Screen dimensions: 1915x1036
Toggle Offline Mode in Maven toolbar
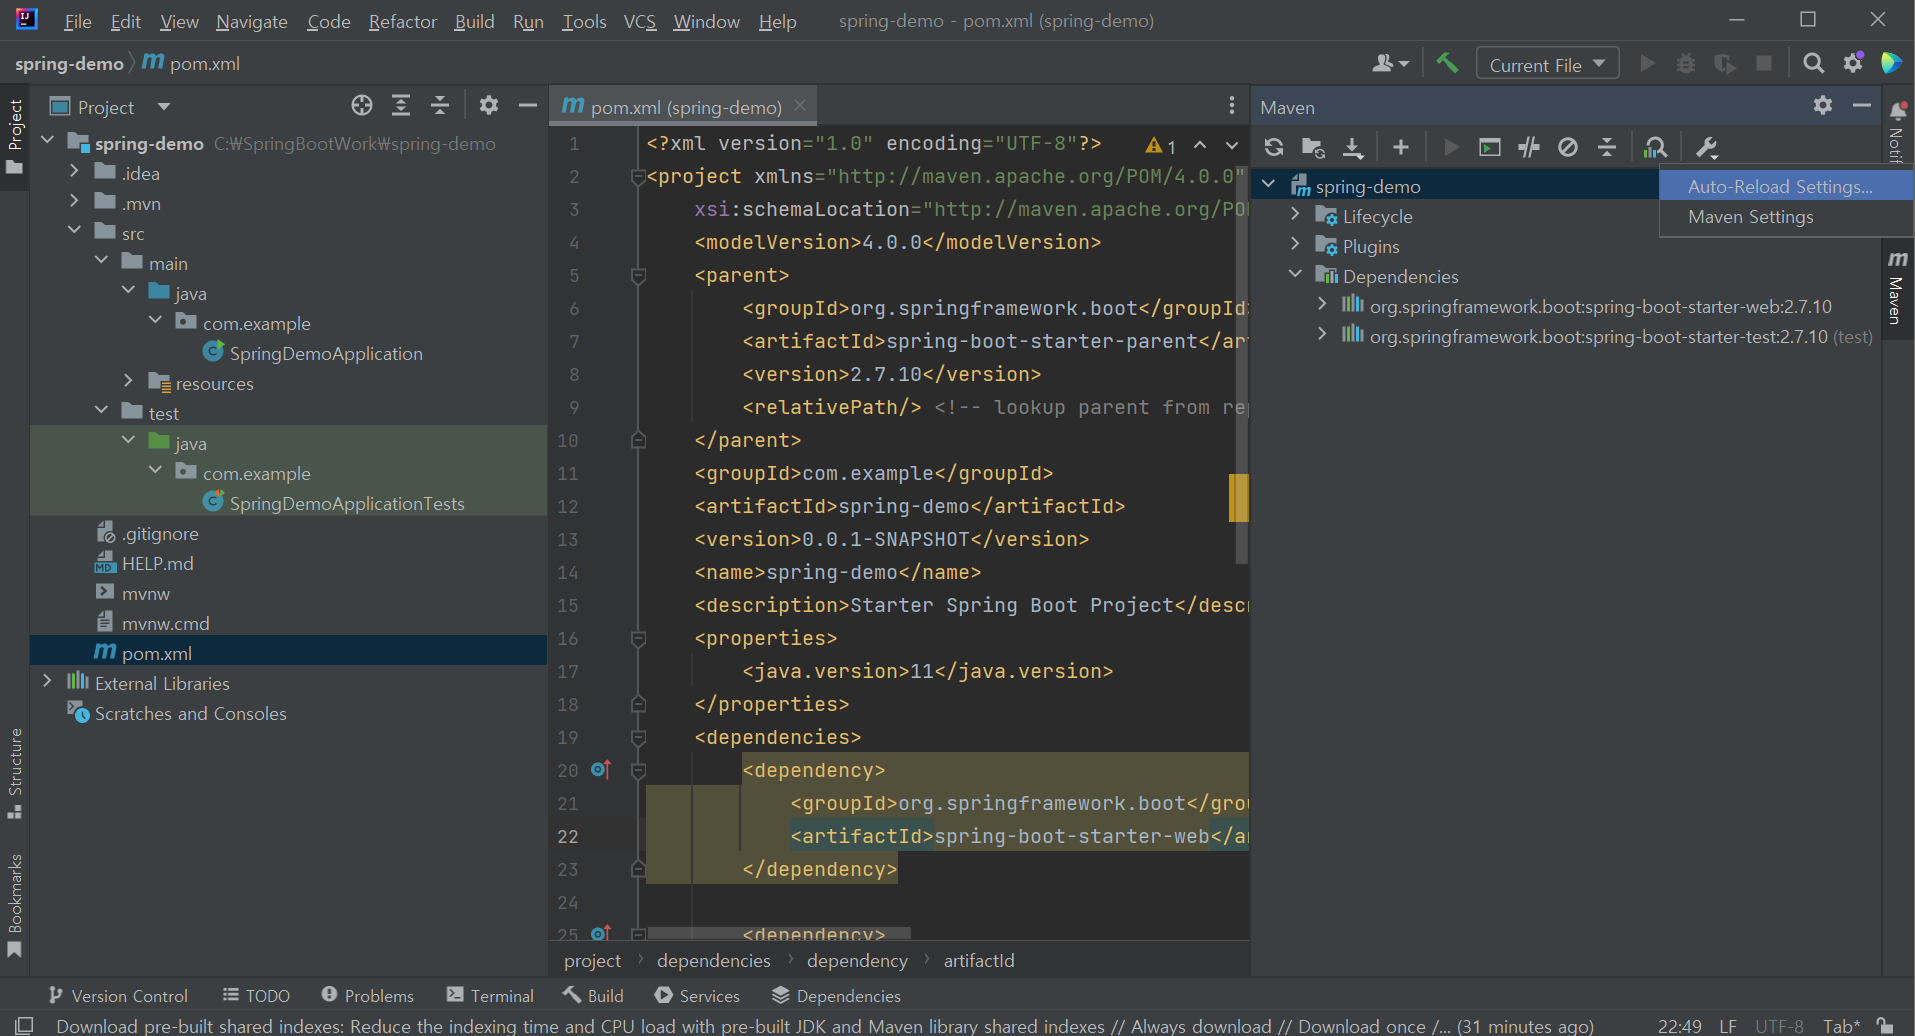coord(1529,148)
